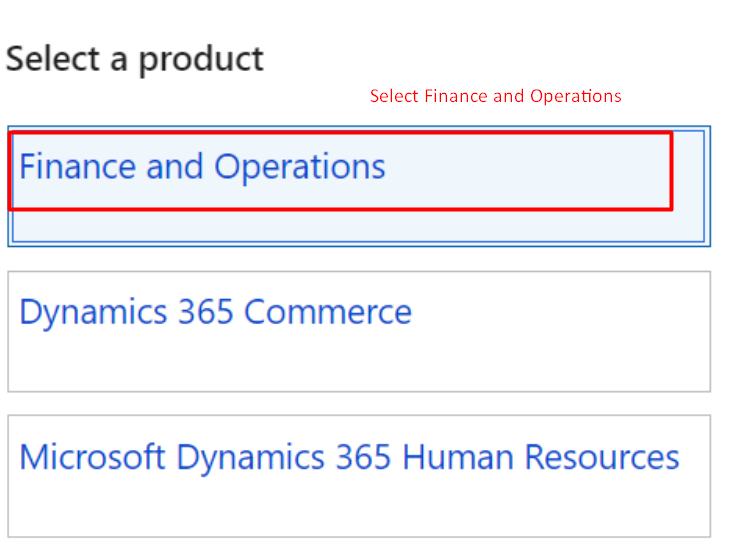Click the Finance and Operations link text
This screenshot has width=732, height=548.
pos(202,166)
